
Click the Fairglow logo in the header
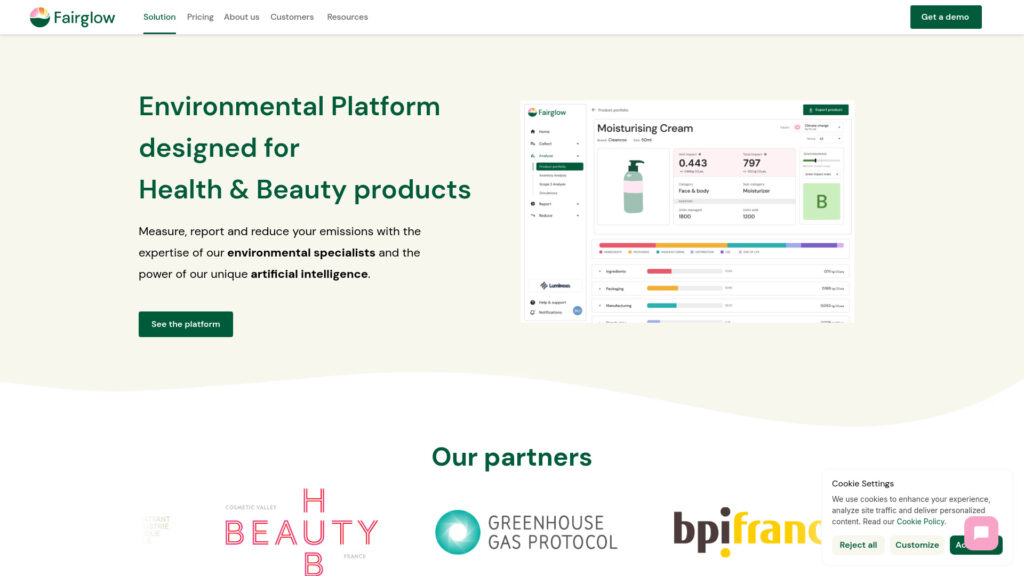click(72, 17)
